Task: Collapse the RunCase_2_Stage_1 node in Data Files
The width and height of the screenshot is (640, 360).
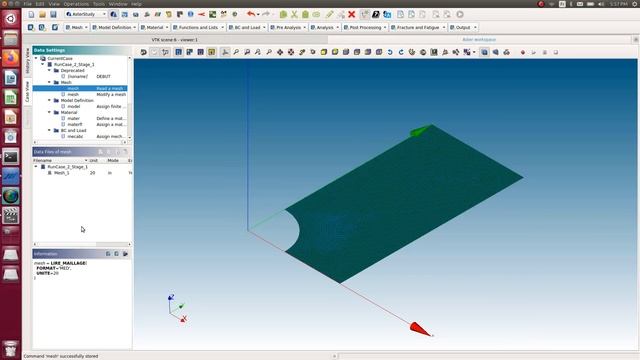Action: 36,167
